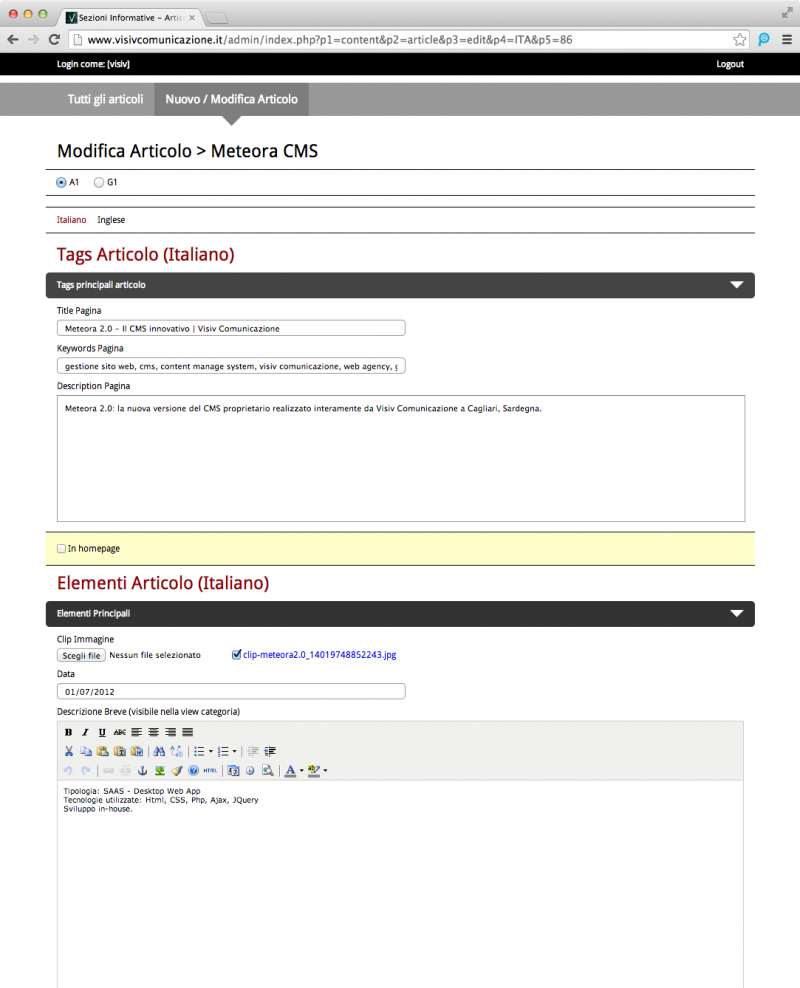800x988 pixels.
Task: Clean up messy code with broom icon
Action: (x=176, y=770)
